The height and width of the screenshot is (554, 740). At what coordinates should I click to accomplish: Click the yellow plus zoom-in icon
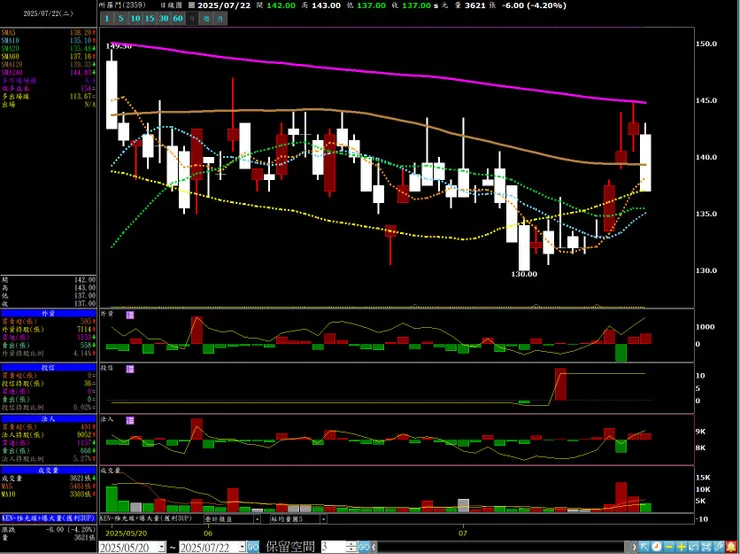(x=681, y=547)
